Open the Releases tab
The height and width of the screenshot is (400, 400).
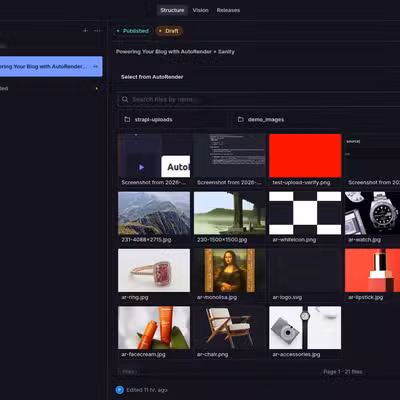click(228, 10)
